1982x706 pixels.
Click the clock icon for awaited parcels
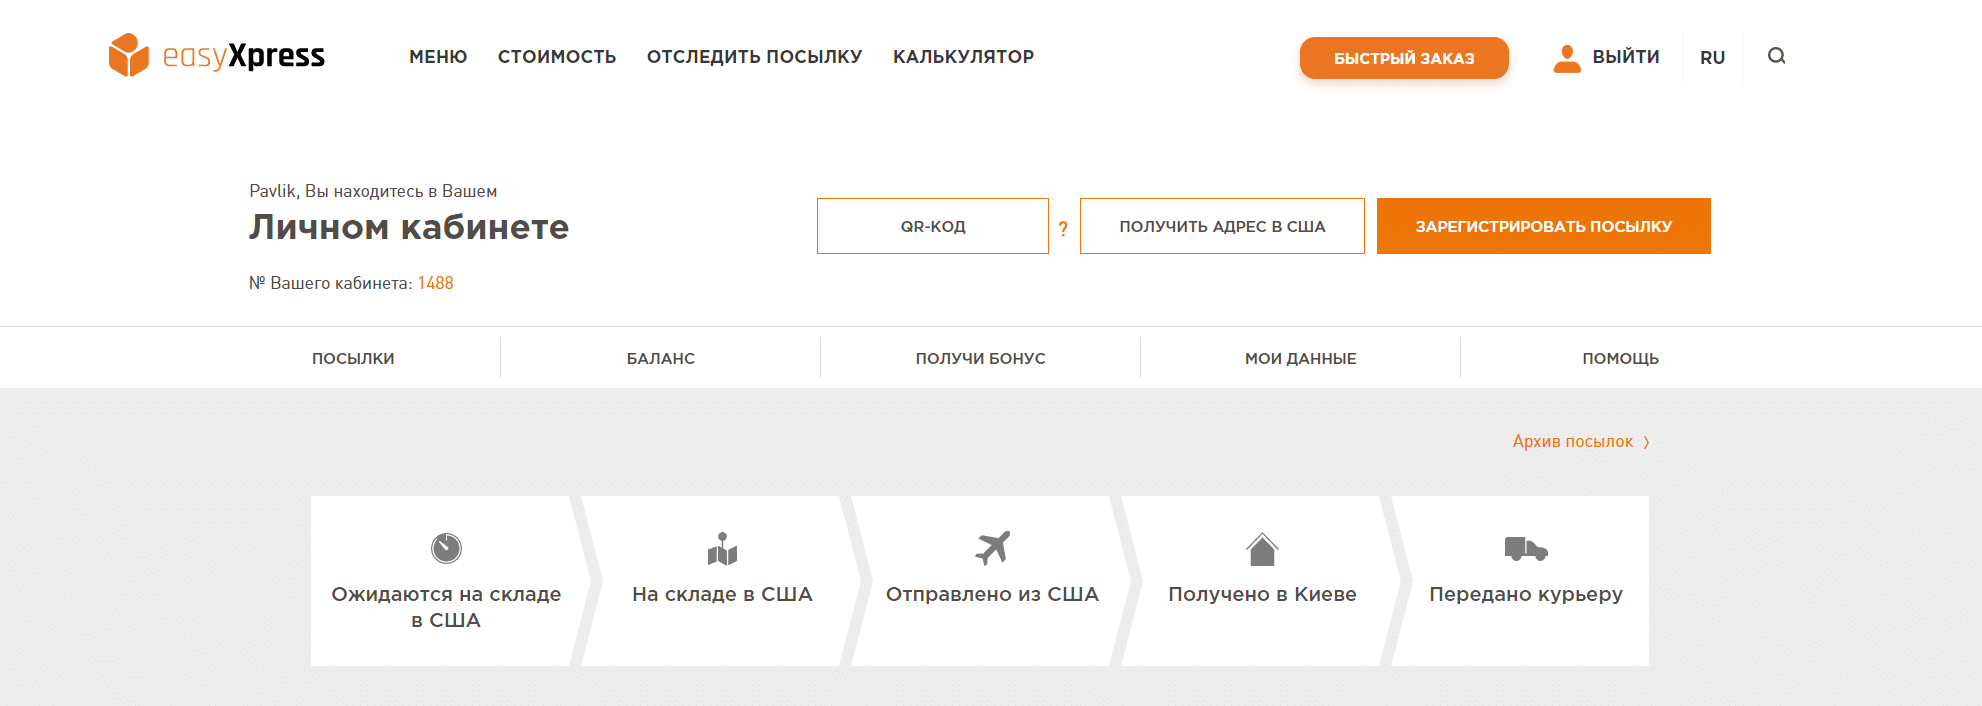(446, 548)
